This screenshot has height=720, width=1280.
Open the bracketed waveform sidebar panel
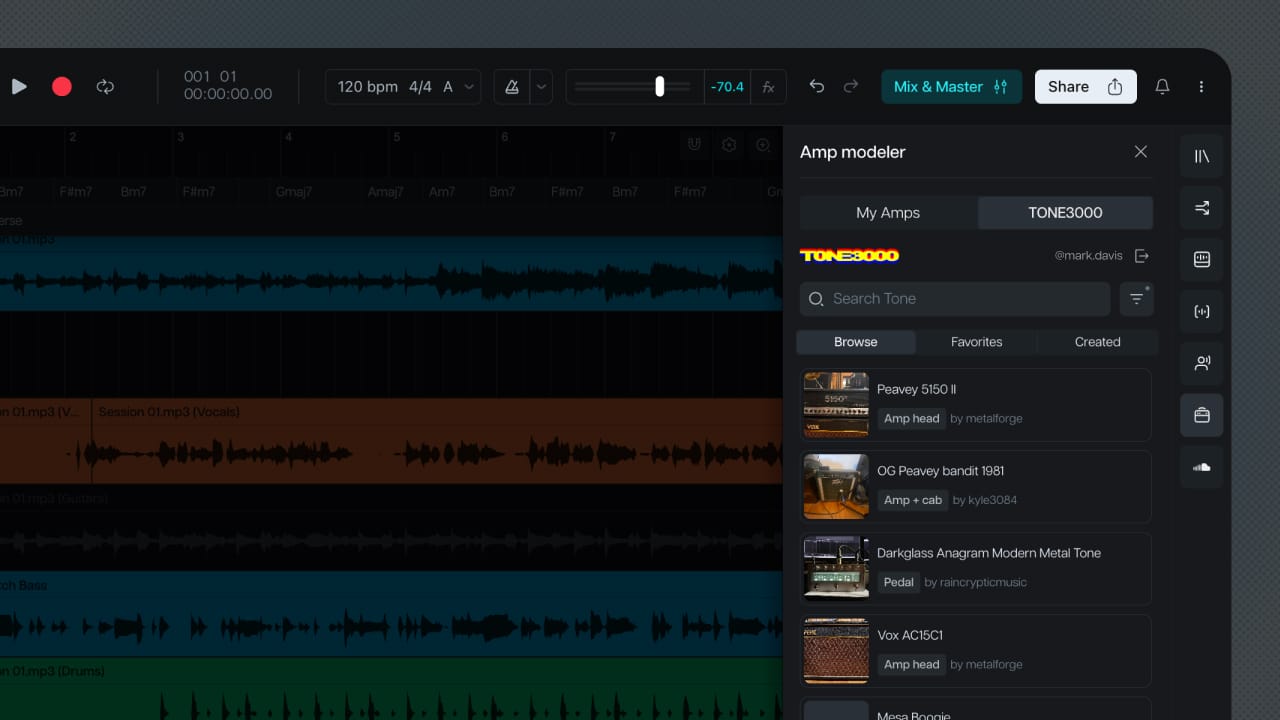tap(1202, 312)
